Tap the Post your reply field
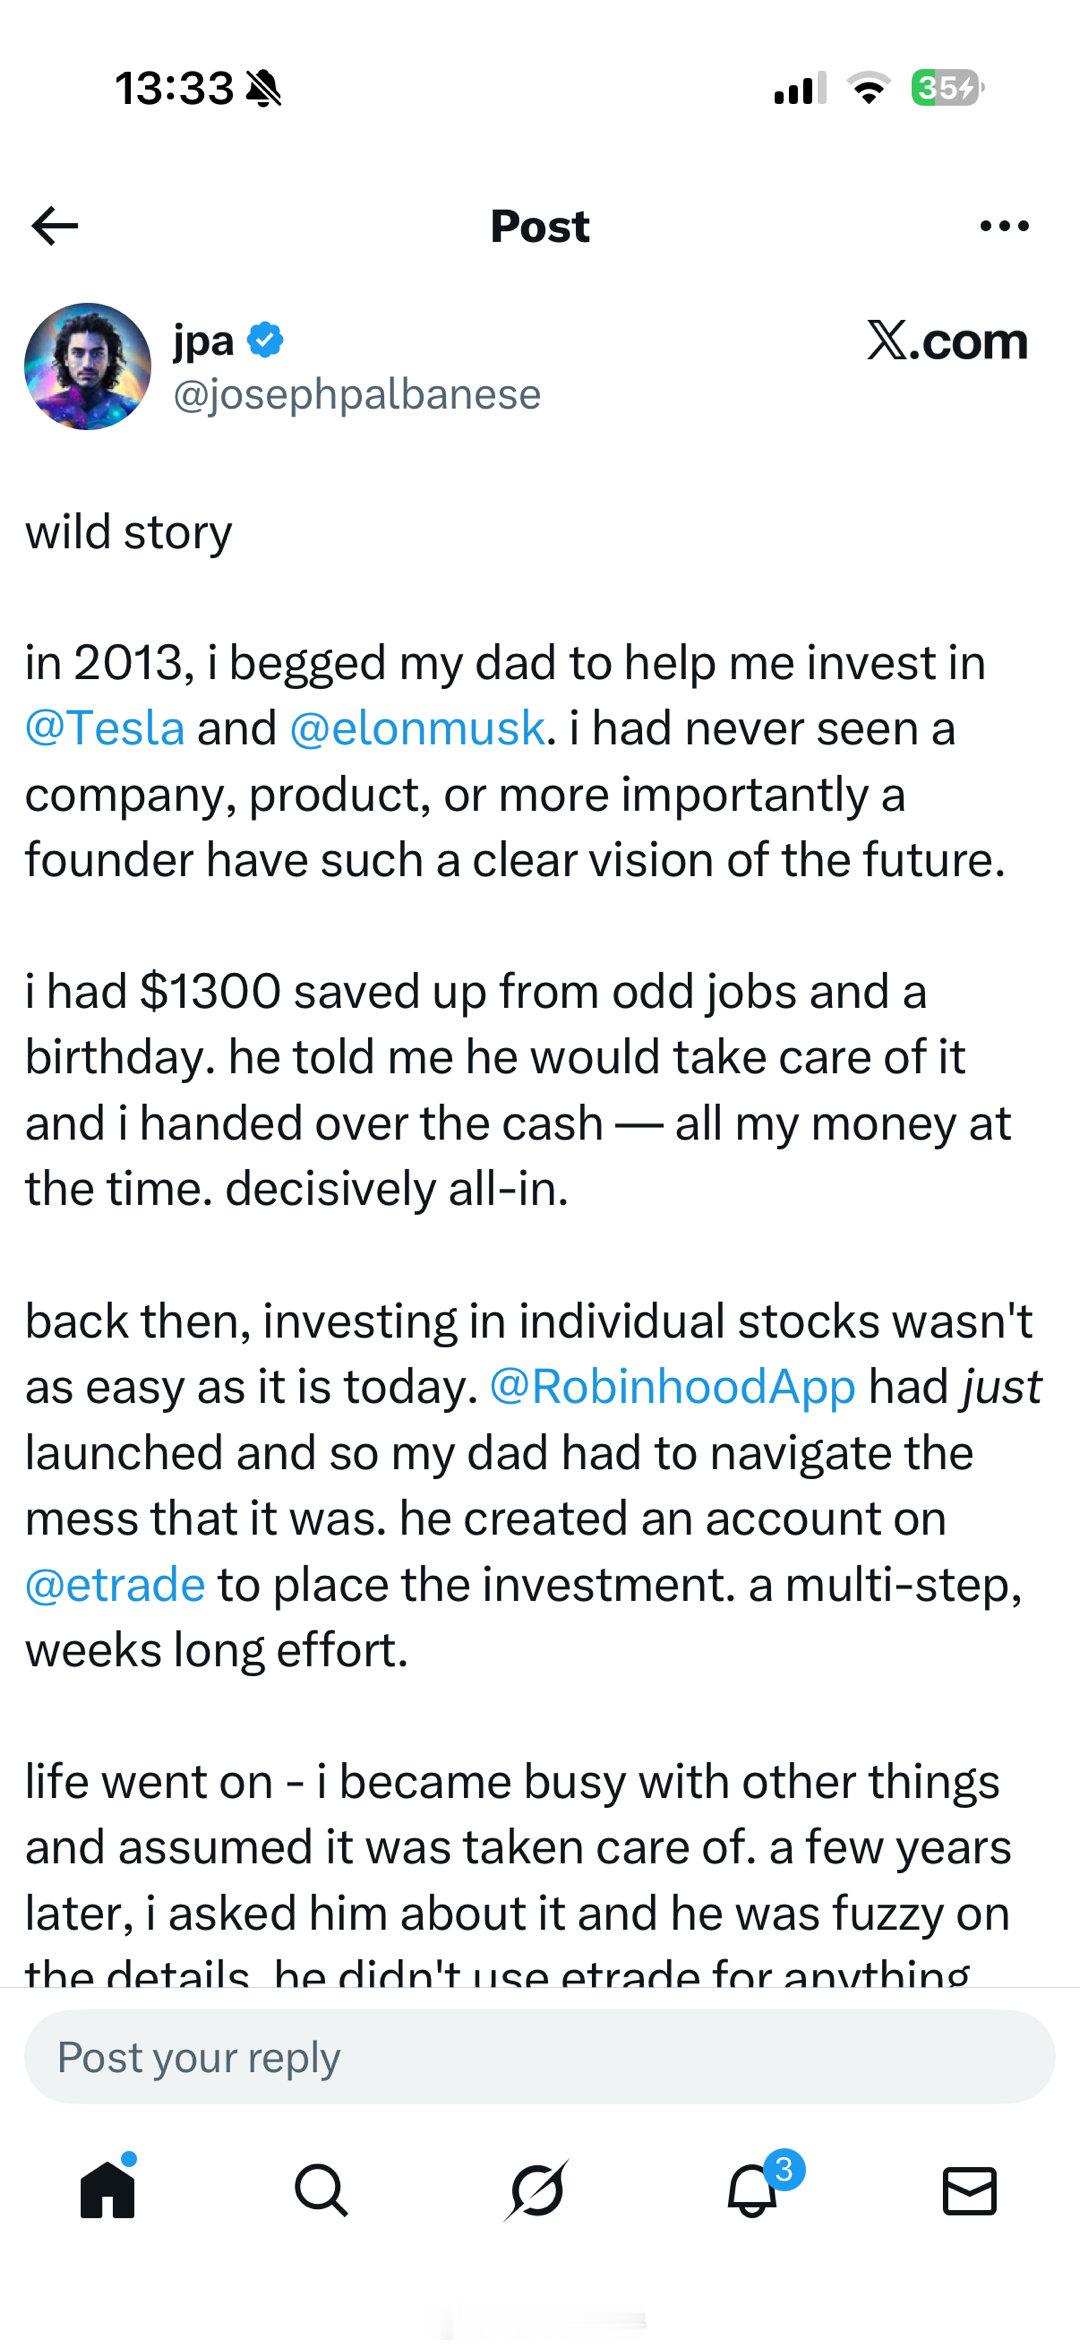 click(540, 2057)
